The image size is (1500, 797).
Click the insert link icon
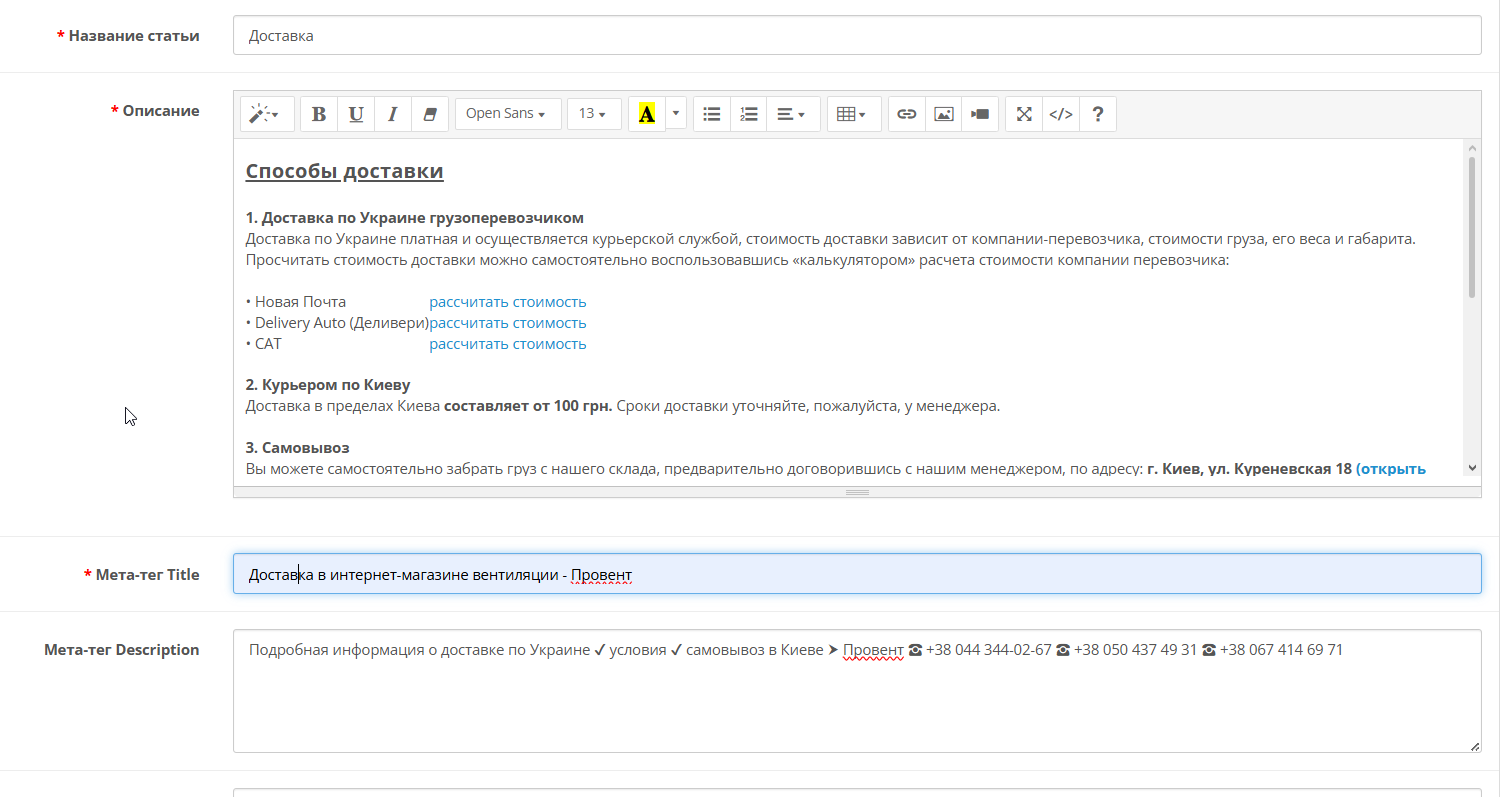click(x=907, y=114)
